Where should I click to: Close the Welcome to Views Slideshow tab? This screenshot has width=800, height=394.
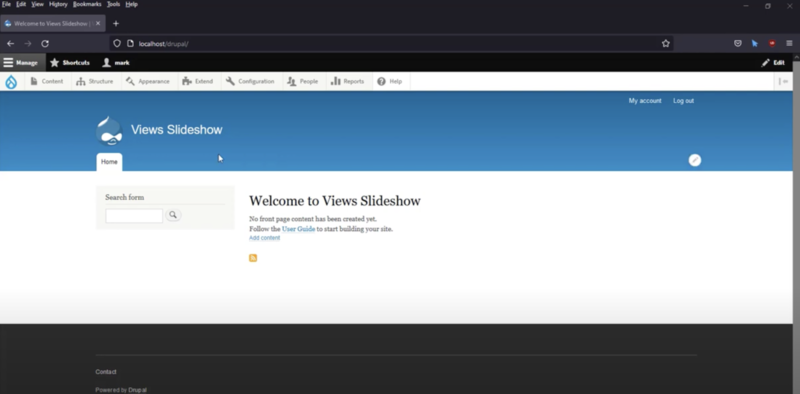(98, 23)
